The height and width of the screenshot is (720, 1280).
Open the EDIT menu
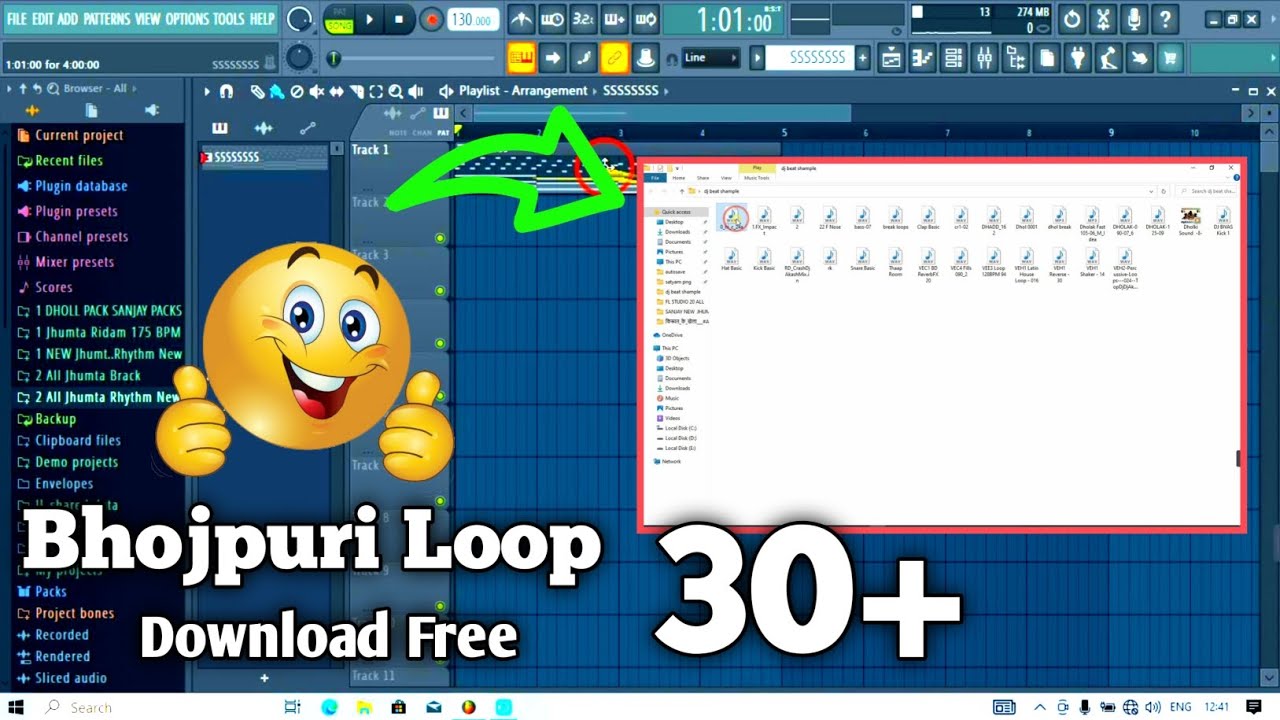[x=42, y=19]
